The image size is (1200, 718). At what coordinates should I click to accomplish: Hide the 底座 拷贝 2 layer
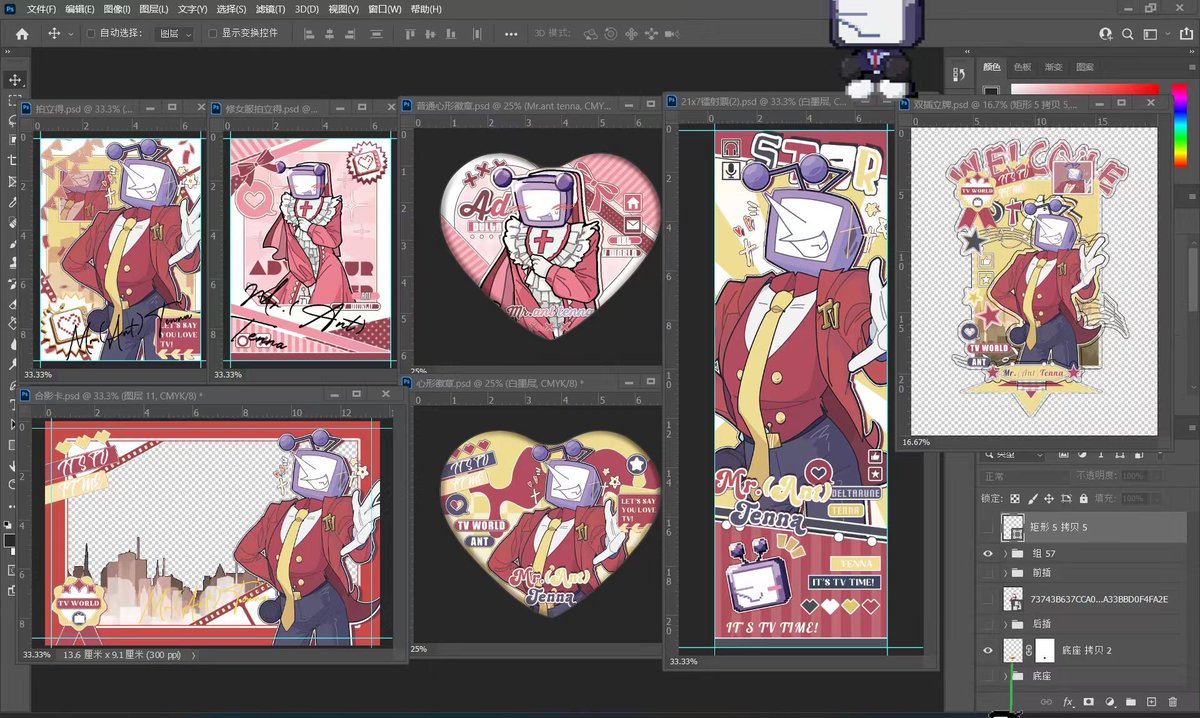click(988, 650)
